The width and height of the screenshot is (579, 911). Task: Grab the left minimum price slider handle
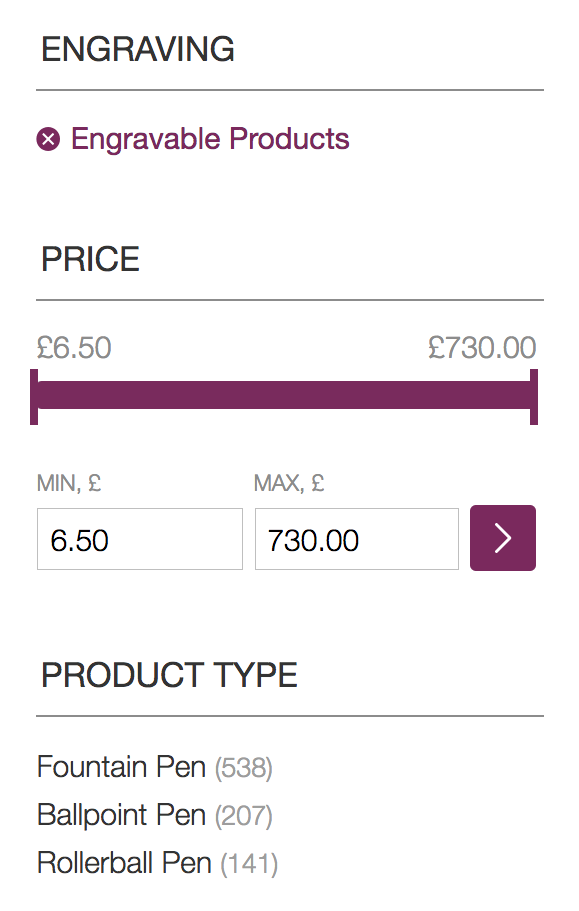click(x=34, y=397)
